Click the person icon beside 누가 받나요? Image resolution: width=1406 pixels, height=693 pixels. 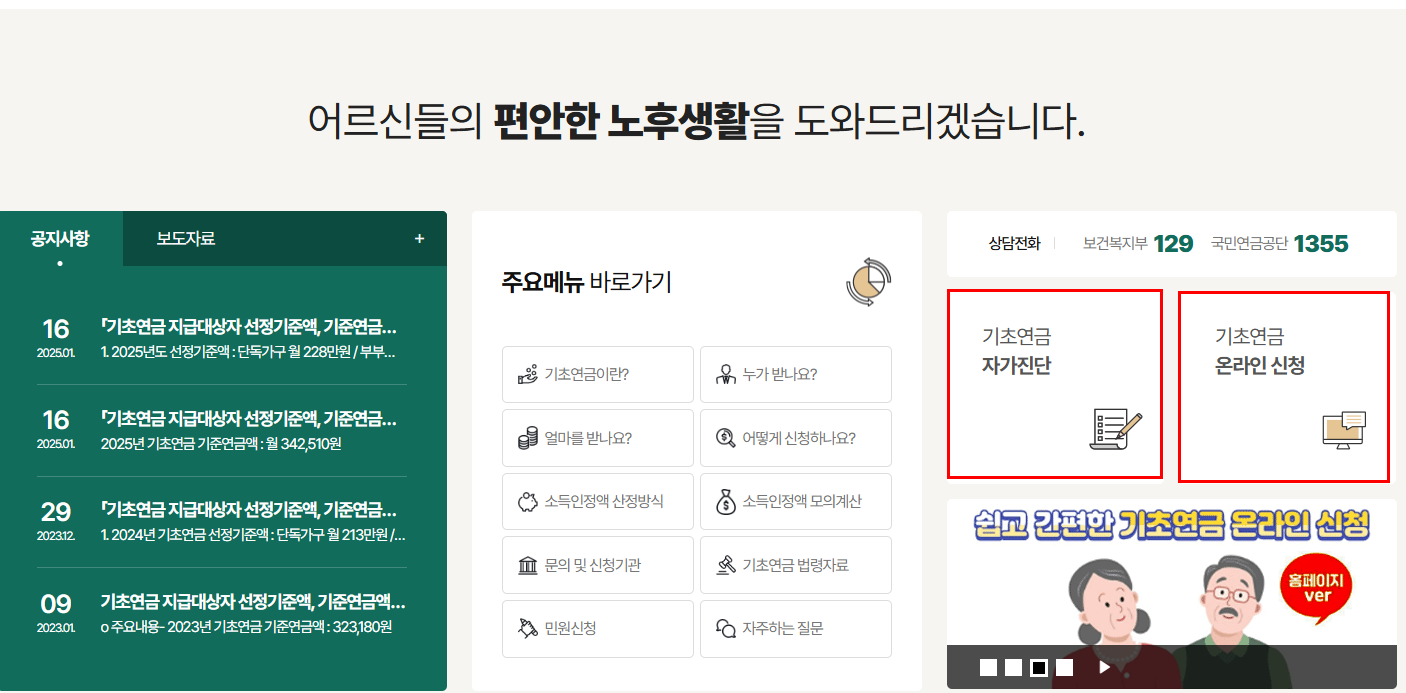[724, 374]
